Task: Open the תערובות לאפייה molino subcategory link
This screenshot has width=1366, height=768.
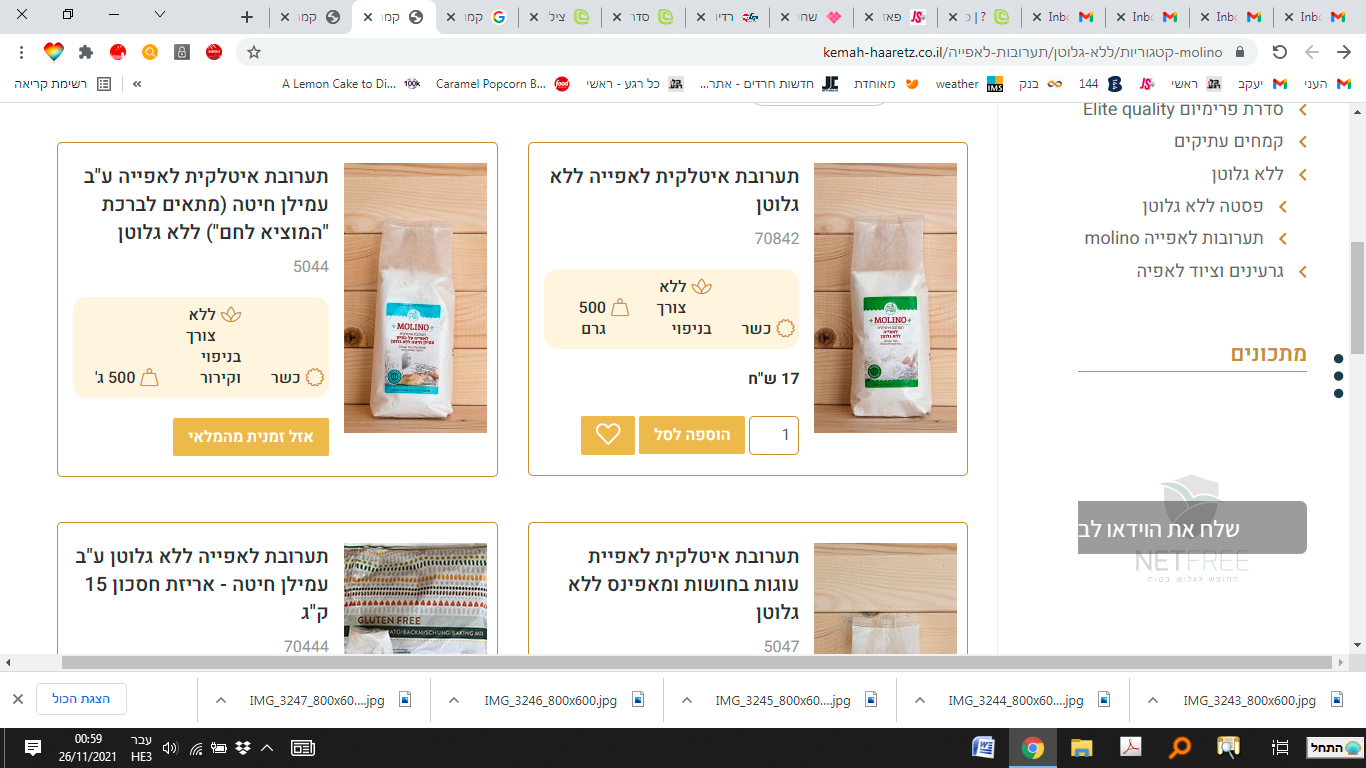Action: click(1175, 238)
